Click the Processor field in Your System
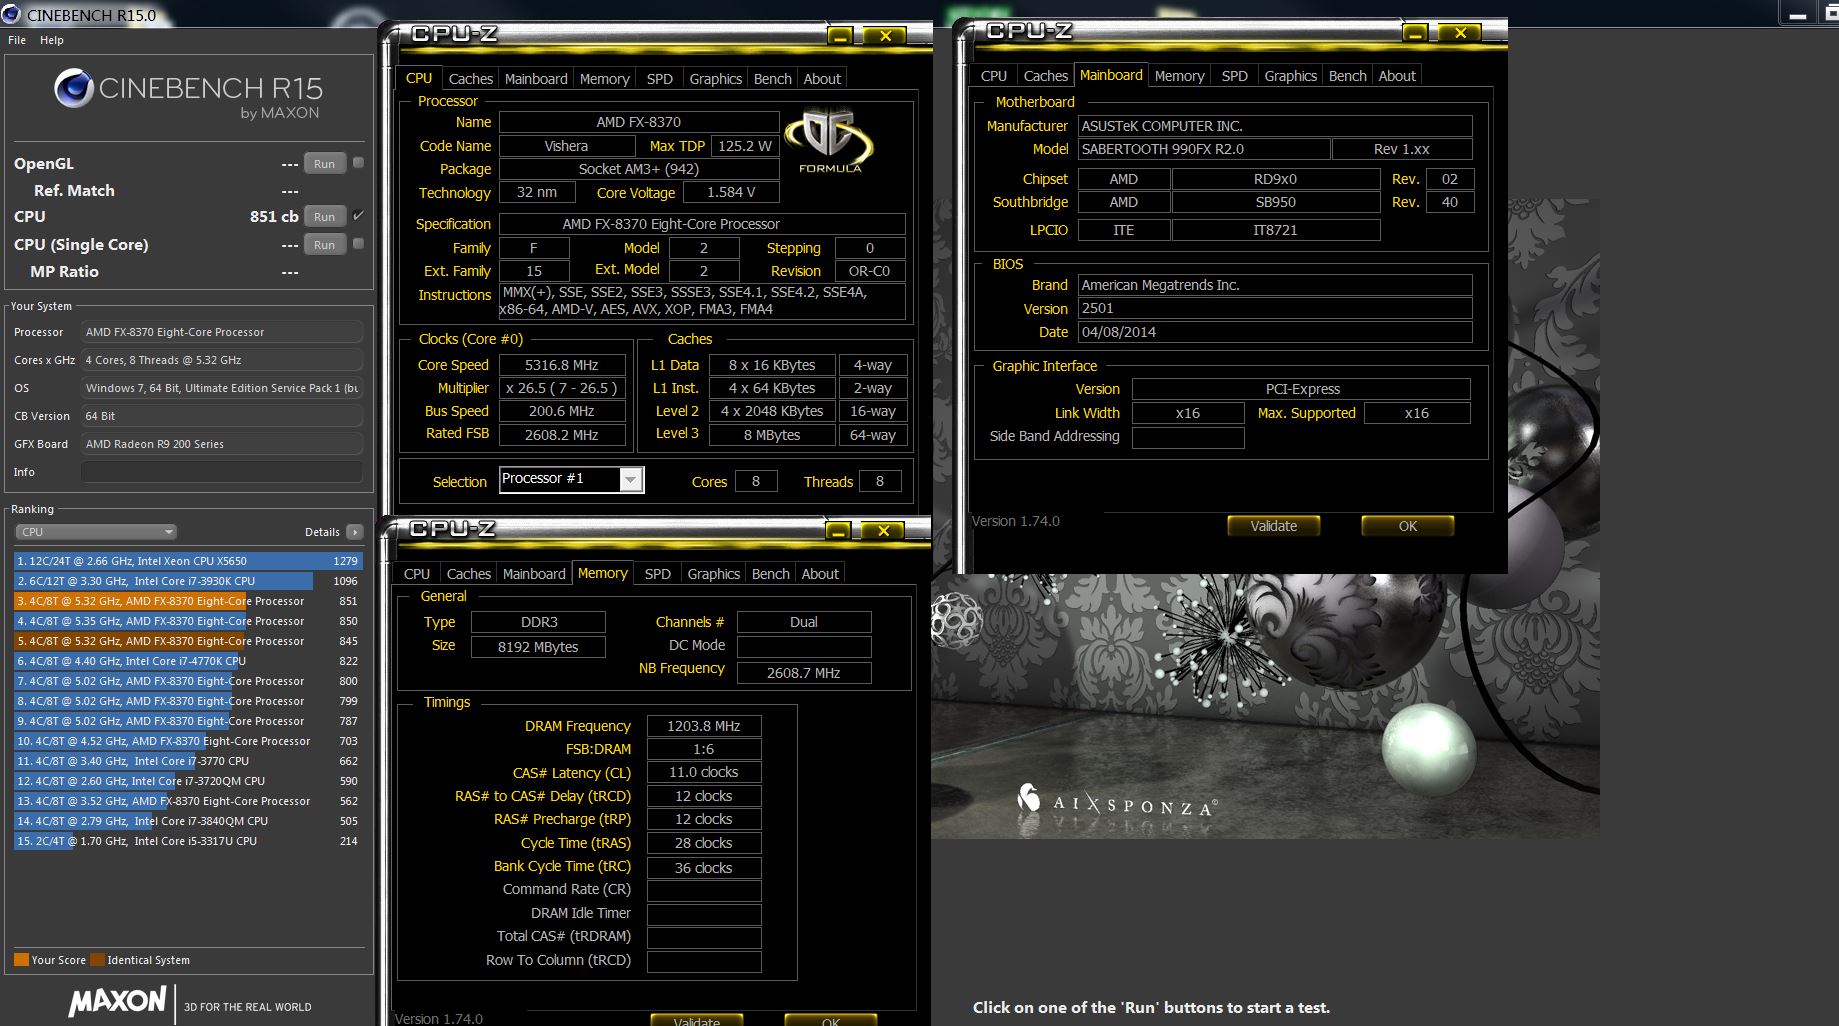Screen dimensions: 1839x1026 click(x=221, y=332)
